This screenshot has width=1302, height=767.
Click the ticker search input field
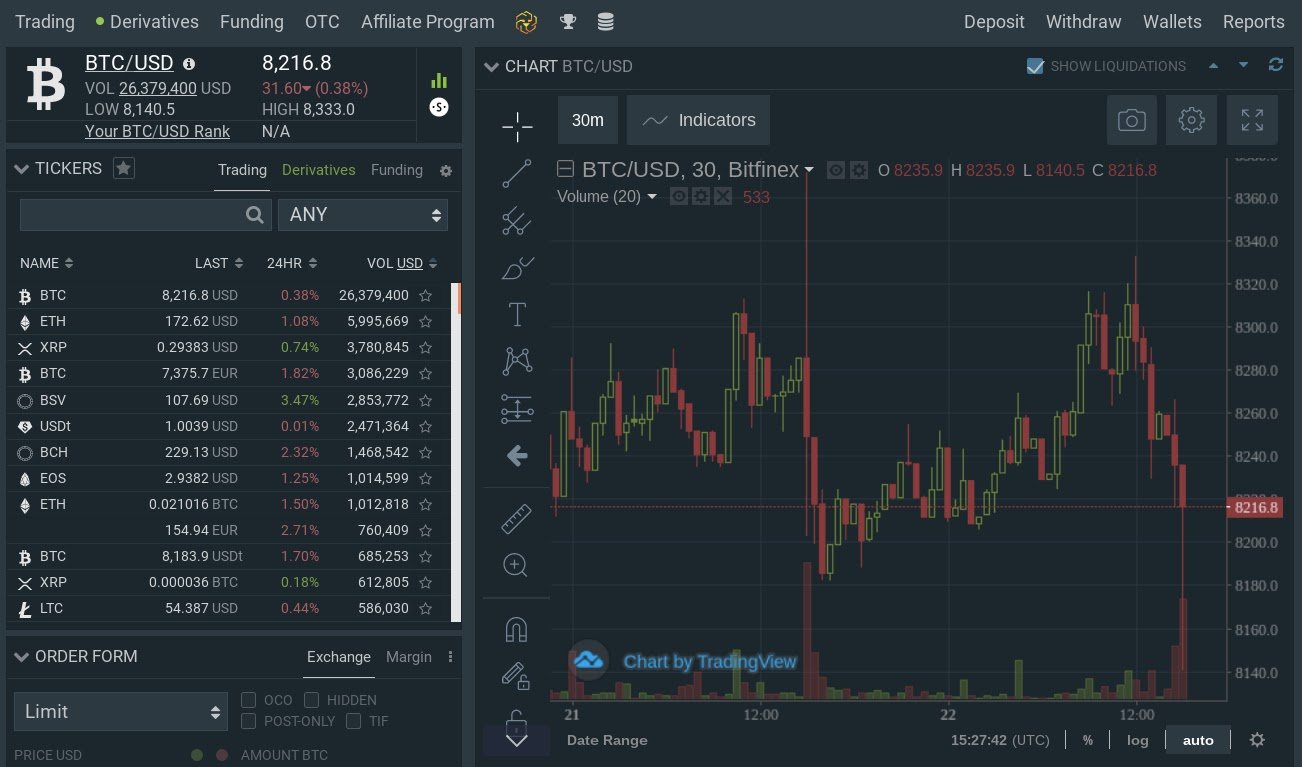145,215
